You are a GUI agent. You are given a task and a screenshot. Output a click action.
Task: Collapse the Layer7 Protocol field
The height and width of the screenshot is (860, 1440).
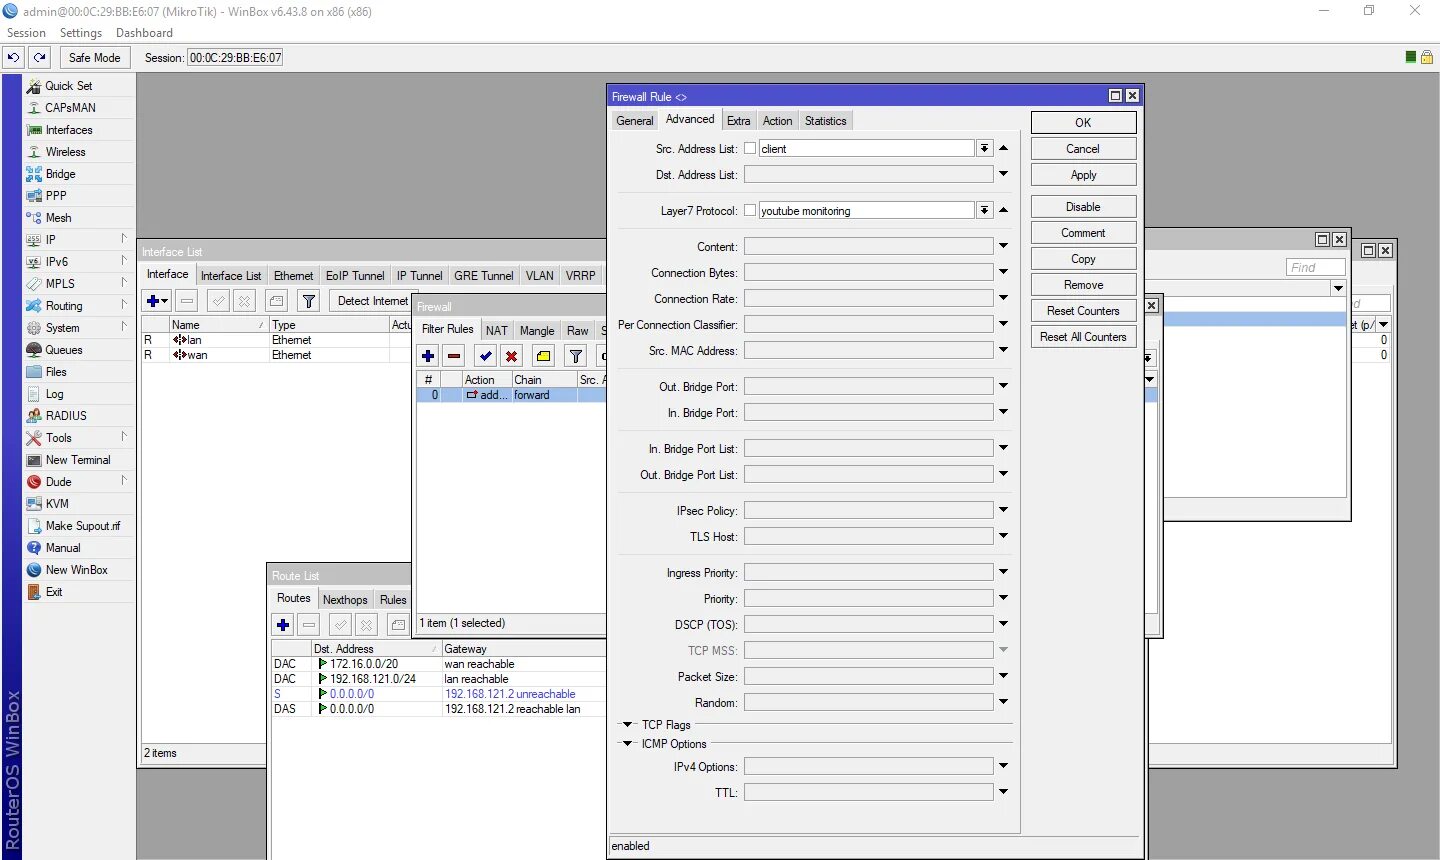click(x=1003, y=210)
